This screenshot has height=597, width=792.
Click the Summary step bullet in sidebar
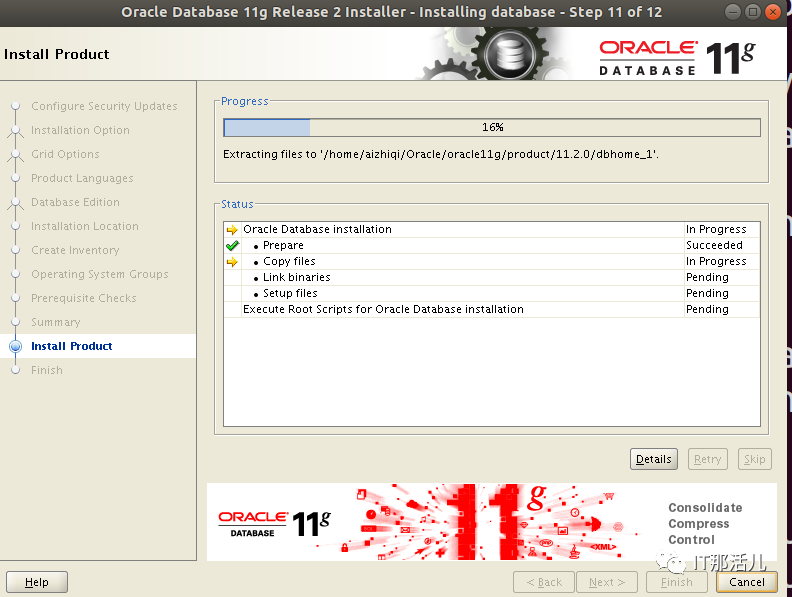pos(16,322)
